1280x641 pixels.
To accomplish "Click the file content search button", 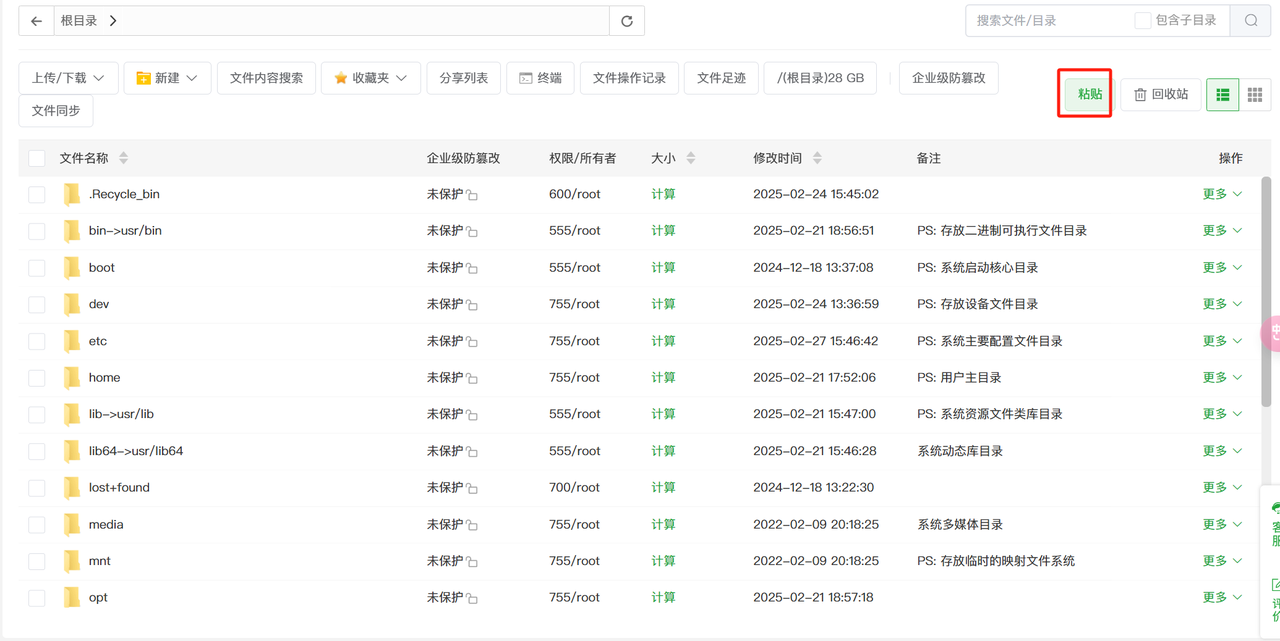I will 266,78.
